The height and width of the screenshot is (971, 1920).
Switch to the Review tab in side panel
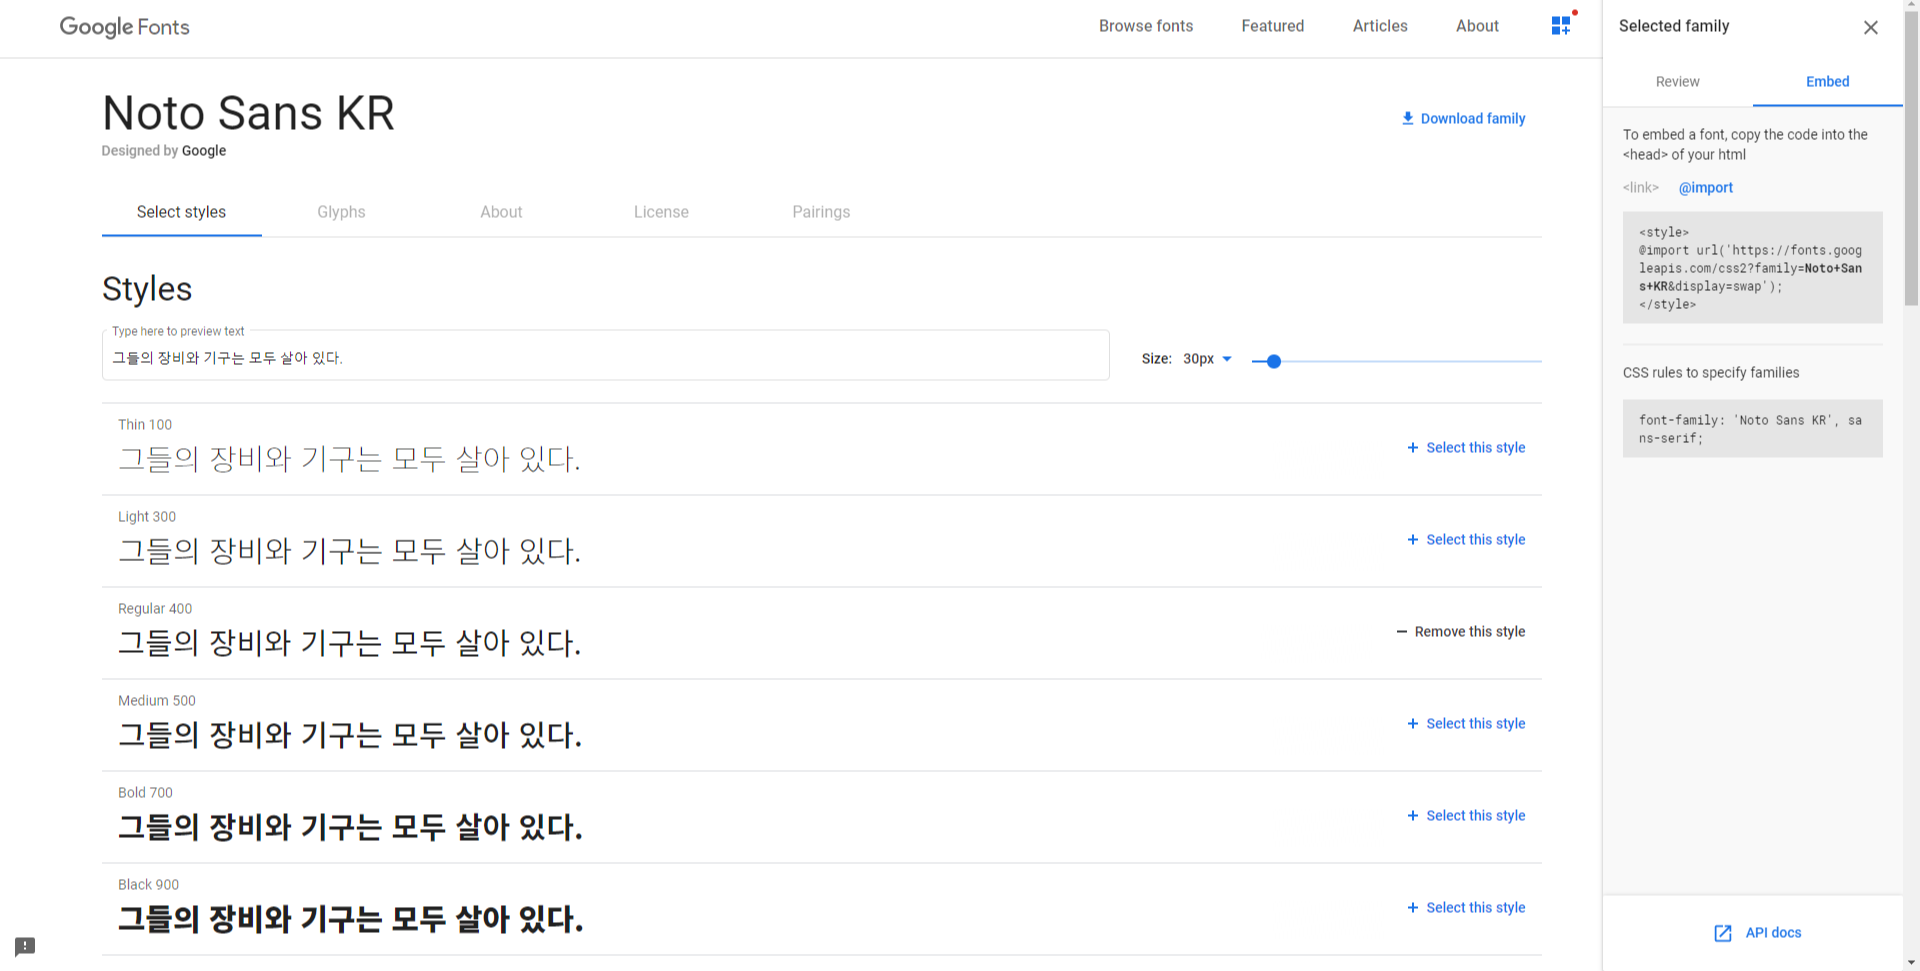(x=1677, y=82)
